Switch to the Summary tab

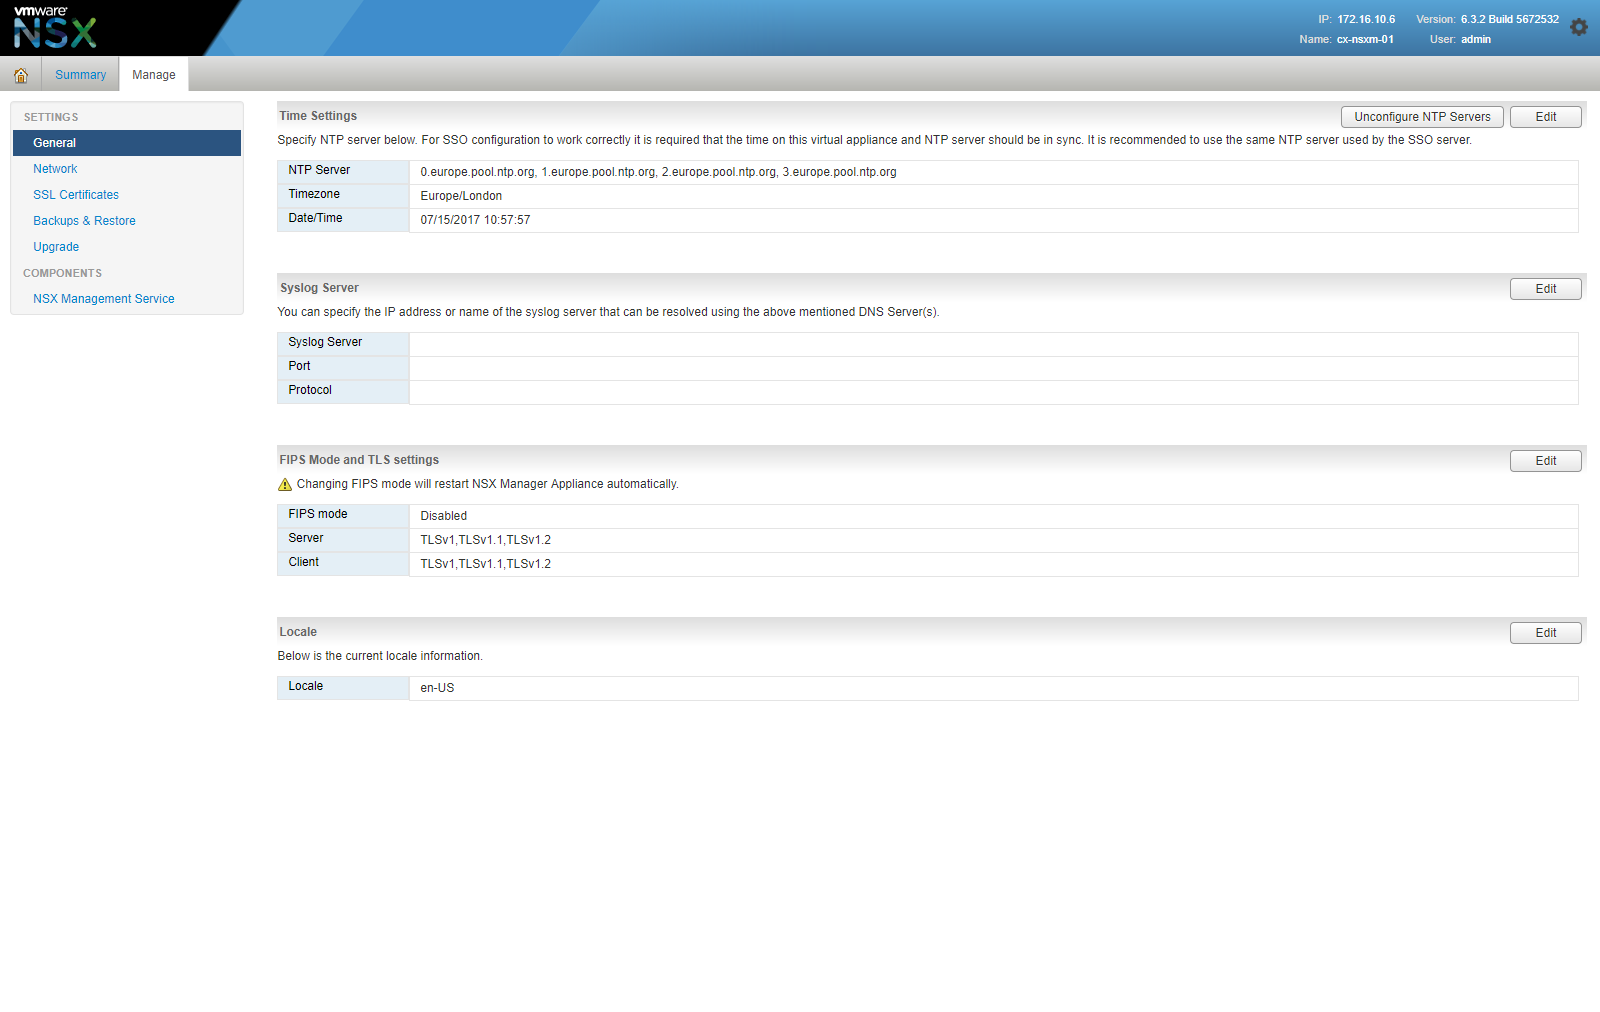[80, 75]
